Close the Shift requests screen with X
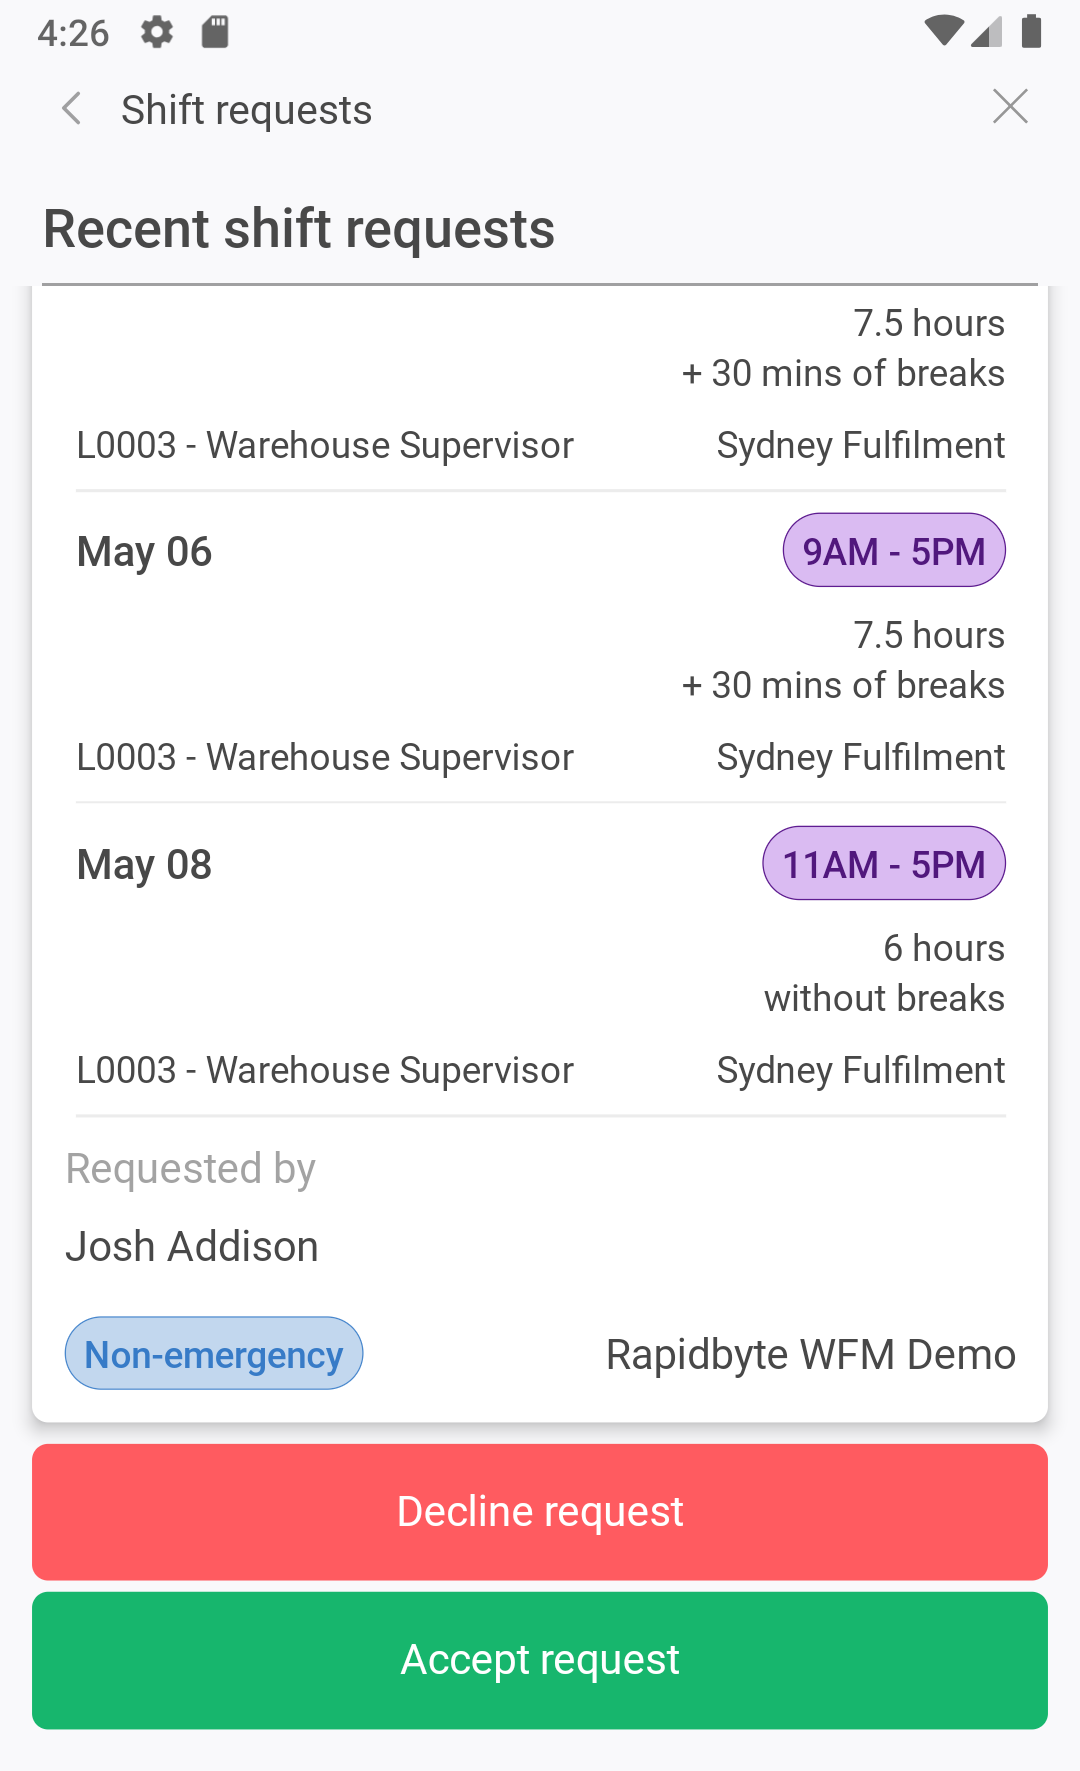The height and width of the screenshot is (1771, 1080). pyautogui.click(x=1010, y=106)
